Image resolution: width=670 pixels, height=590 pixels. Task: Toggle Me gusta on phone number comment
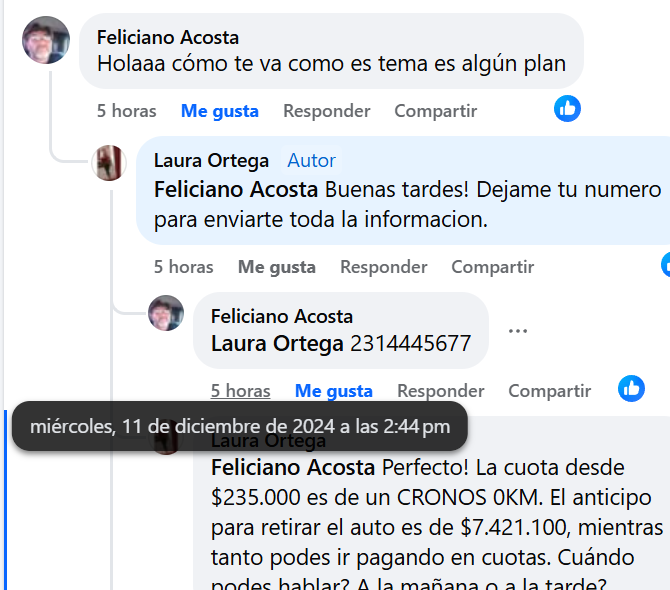(334, 391)
